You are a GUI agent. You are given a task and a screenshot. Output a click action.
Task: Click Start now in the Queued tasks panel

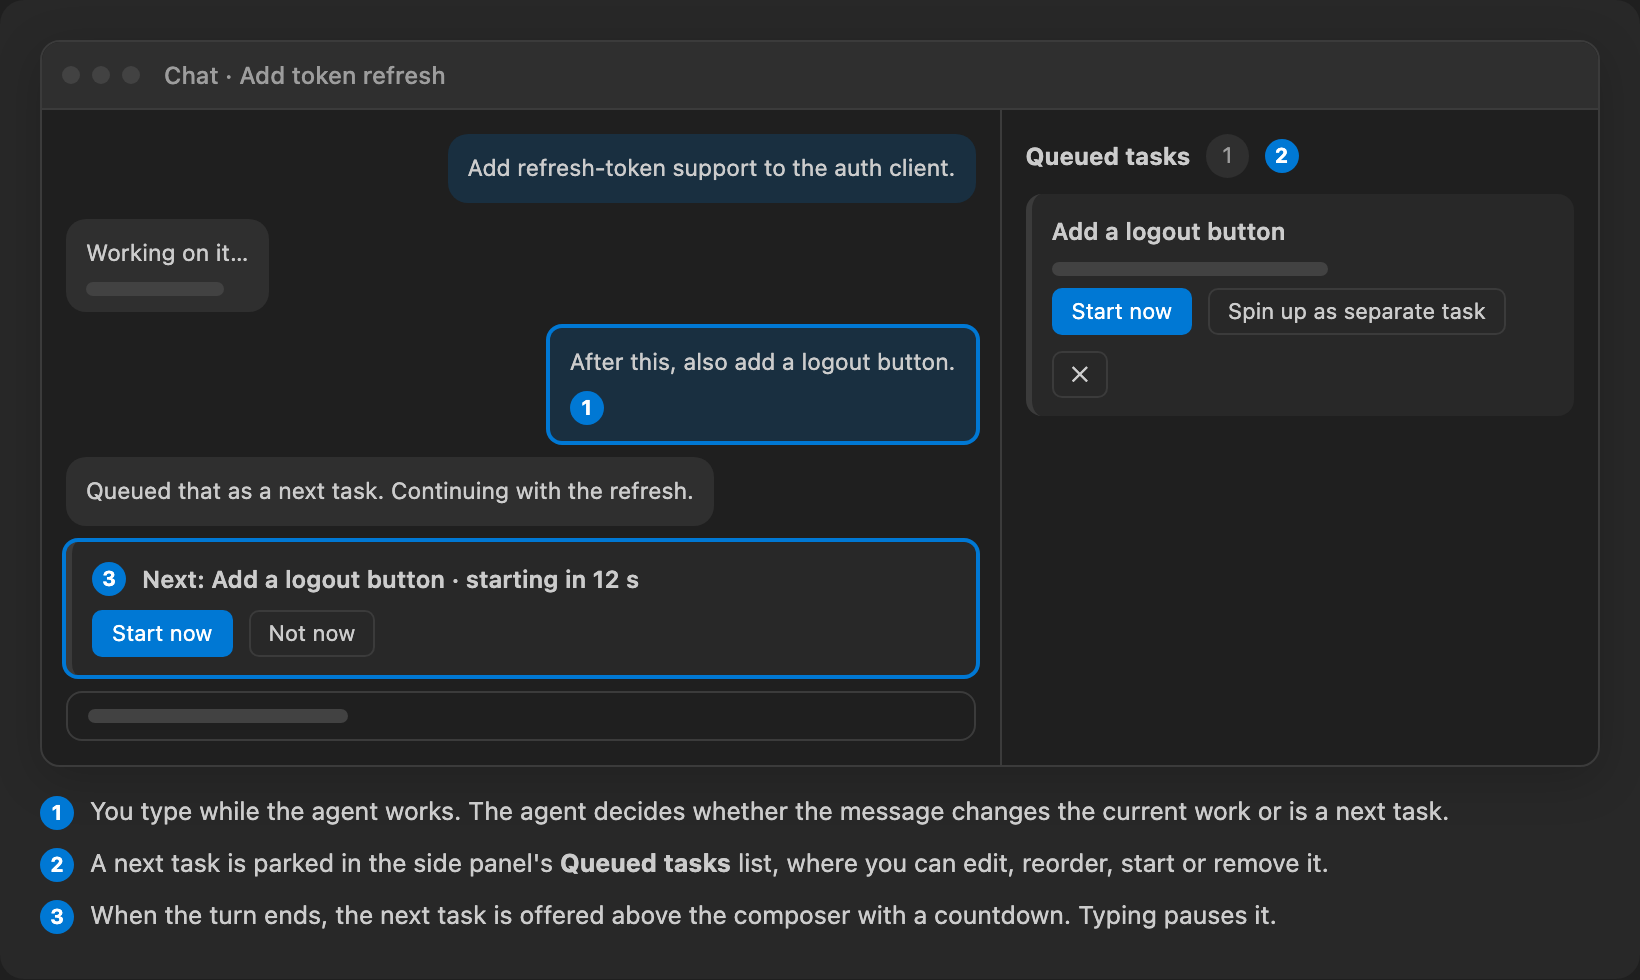point(1121,311)
